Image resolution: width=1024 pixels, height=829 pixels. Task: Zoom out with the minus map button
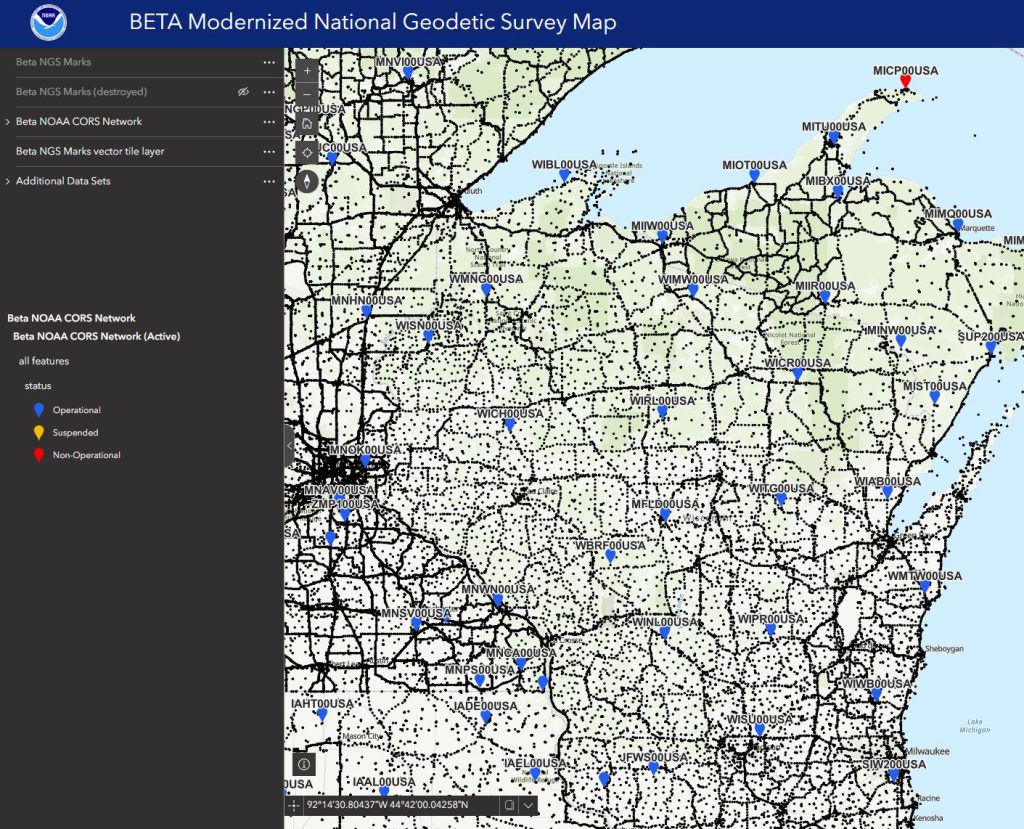click(x=307, y=95)
